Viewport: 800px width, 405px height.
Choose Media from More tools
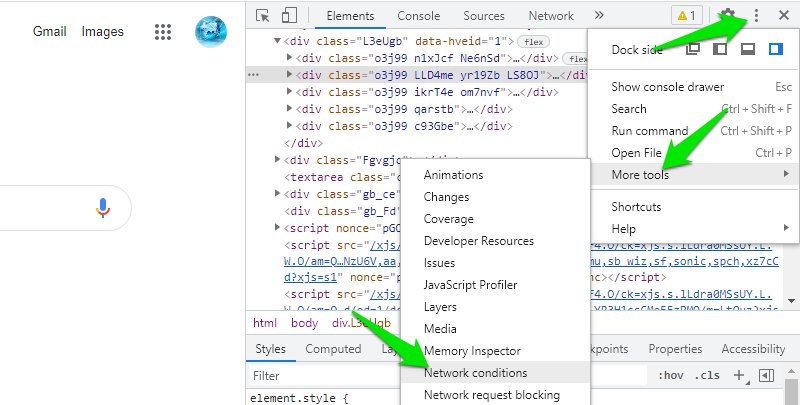(x=495, y=328)
